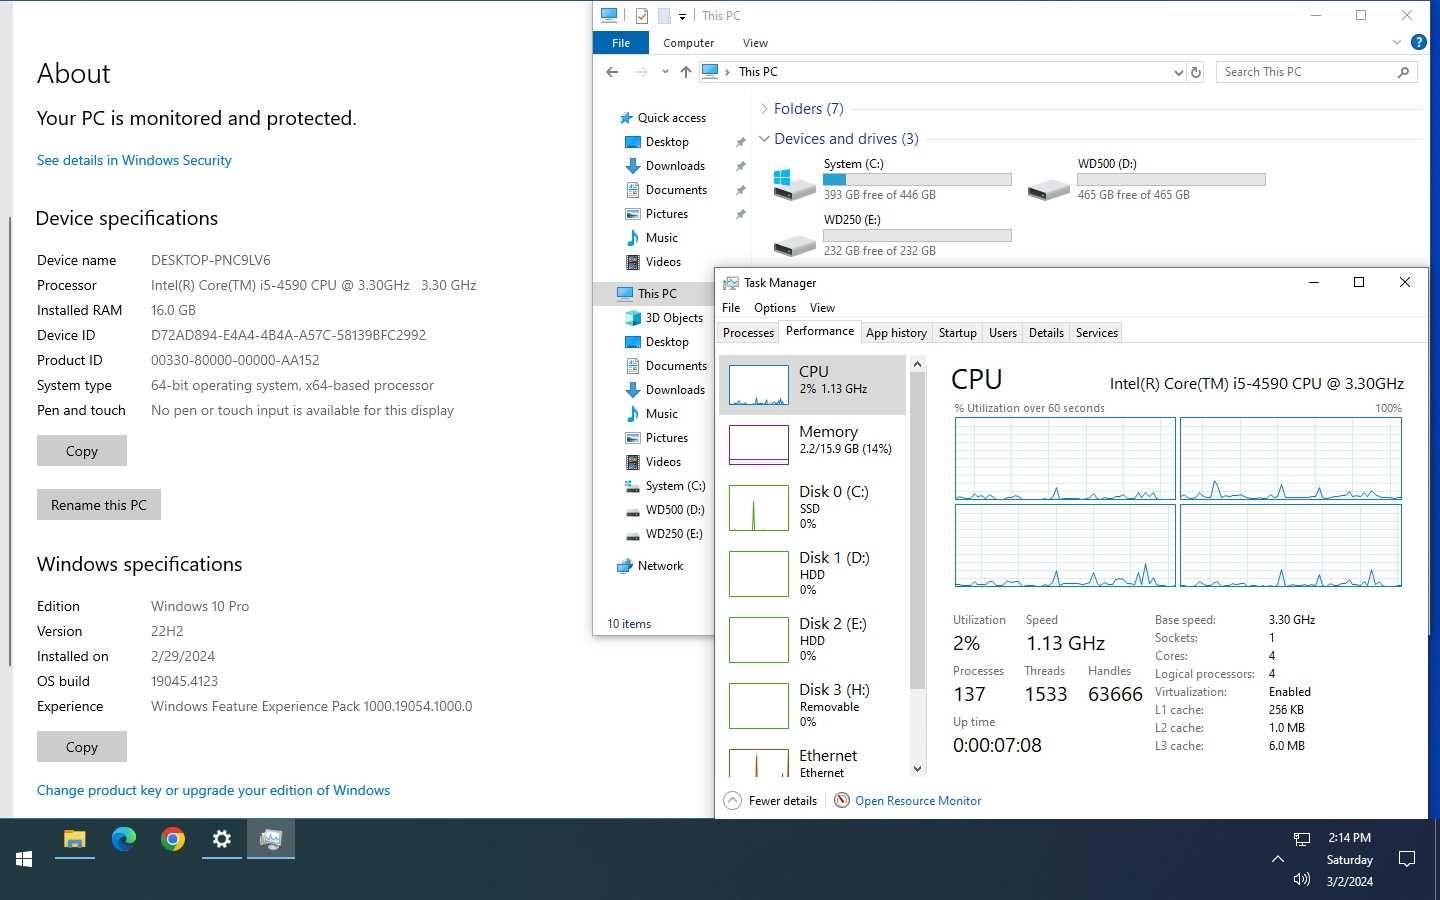Open Task Manager Options menu

click(775, 308)
